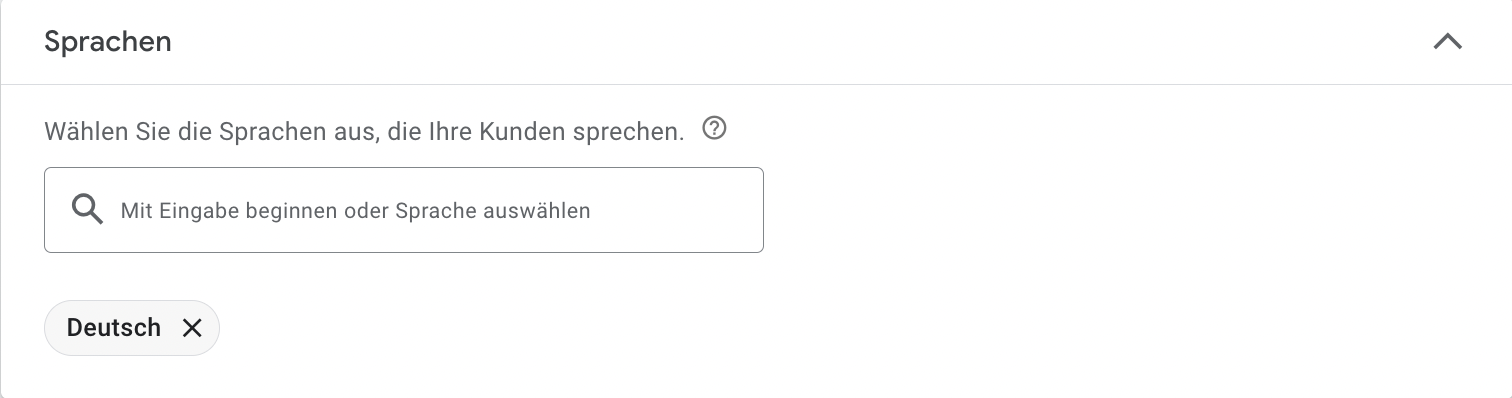Select the Deutsch chip label
Screen dimensions: 1512x398
114,328
